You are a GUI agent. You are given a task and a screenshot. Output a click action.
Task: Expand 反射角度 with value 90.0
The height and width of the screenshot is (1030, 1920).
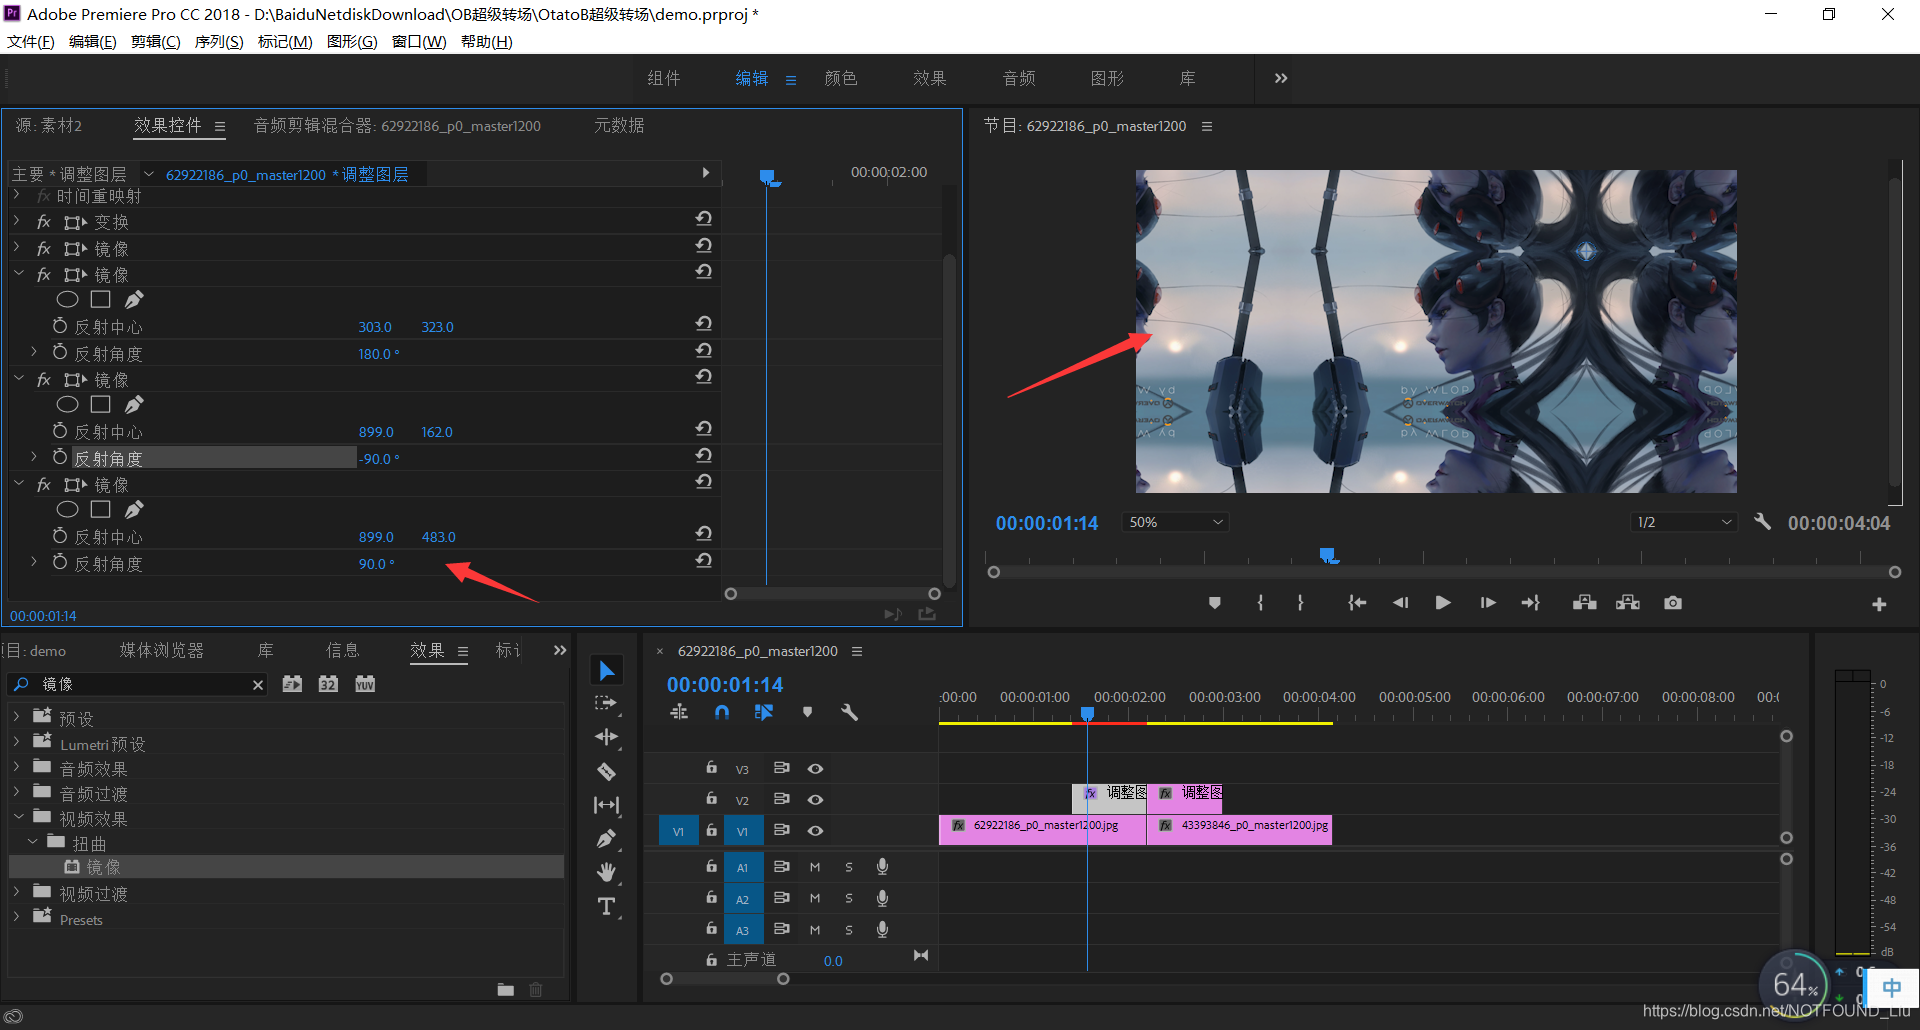pos(33,562)
